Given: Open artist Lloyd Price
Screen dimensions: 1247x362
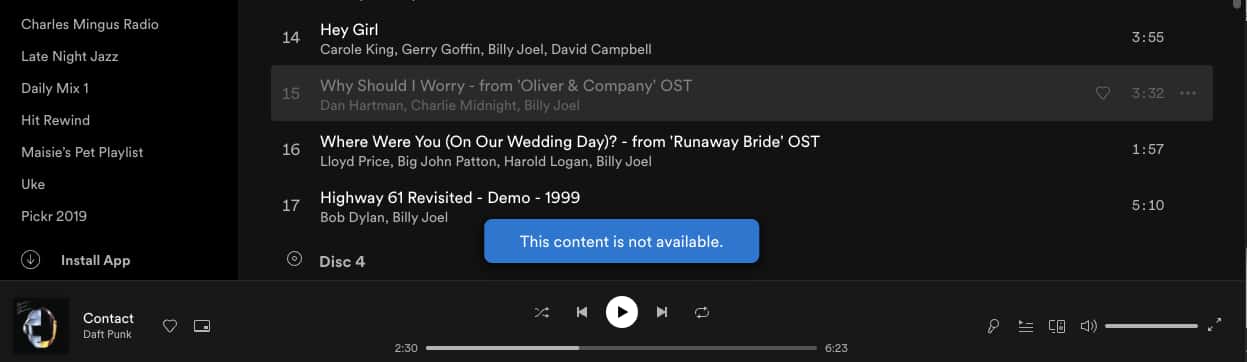Looking at the screenshot, I should point(355,161).
